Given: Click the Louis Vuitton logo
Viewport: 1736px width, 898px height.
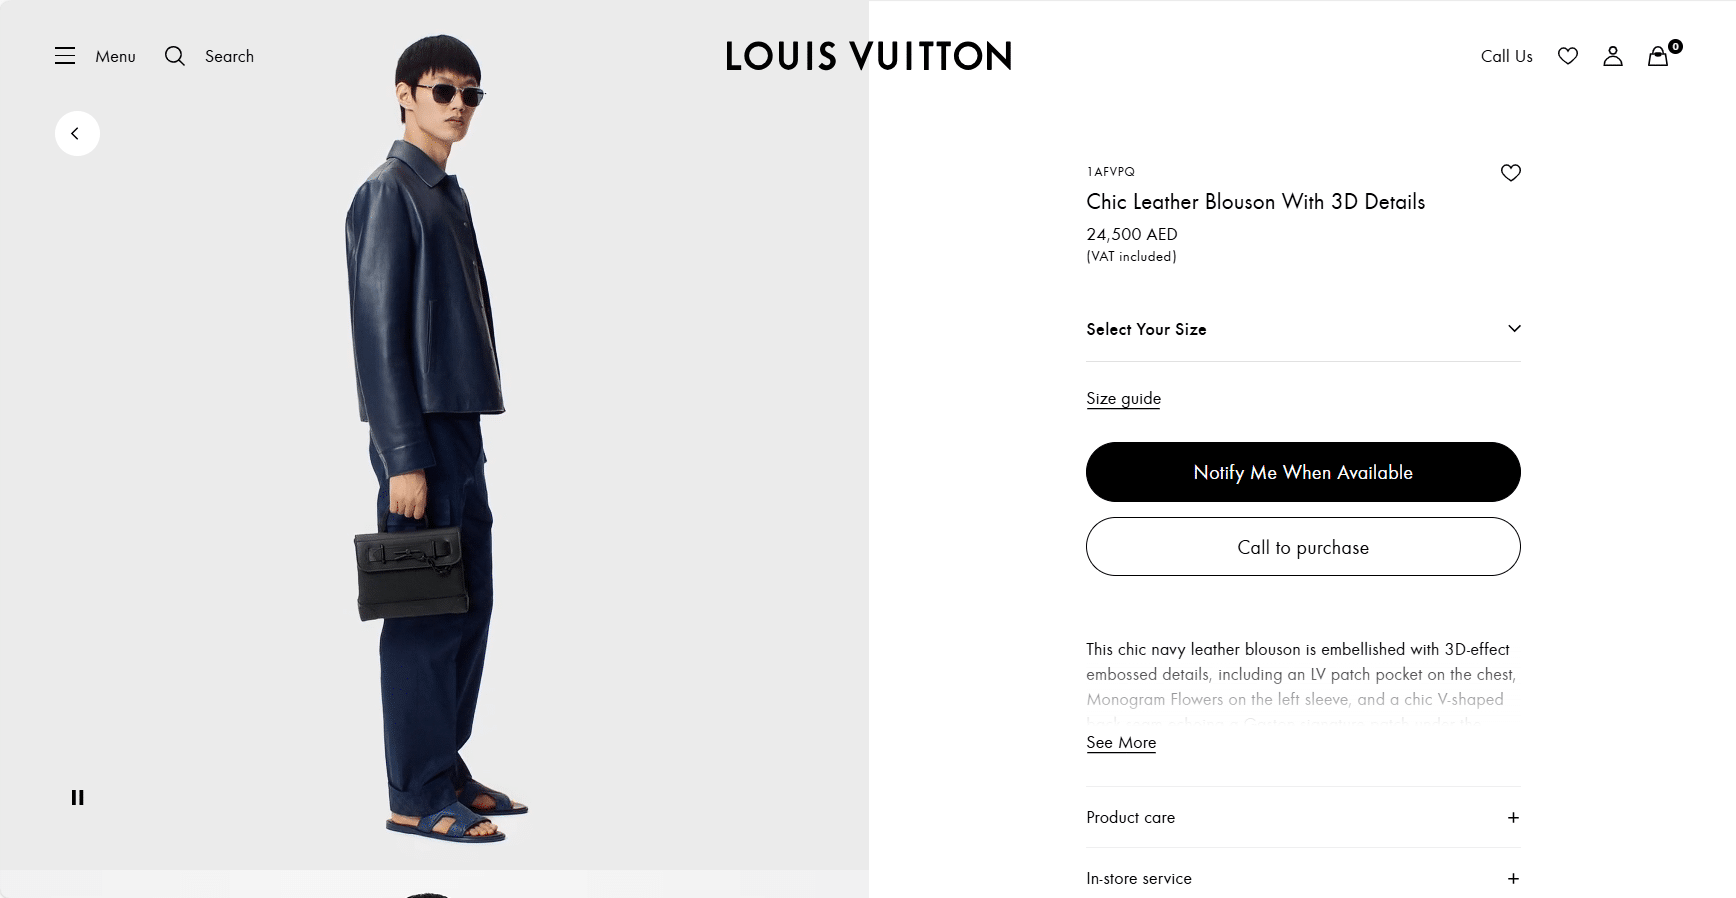Looking at the screenshot, I should pos(868,56).
